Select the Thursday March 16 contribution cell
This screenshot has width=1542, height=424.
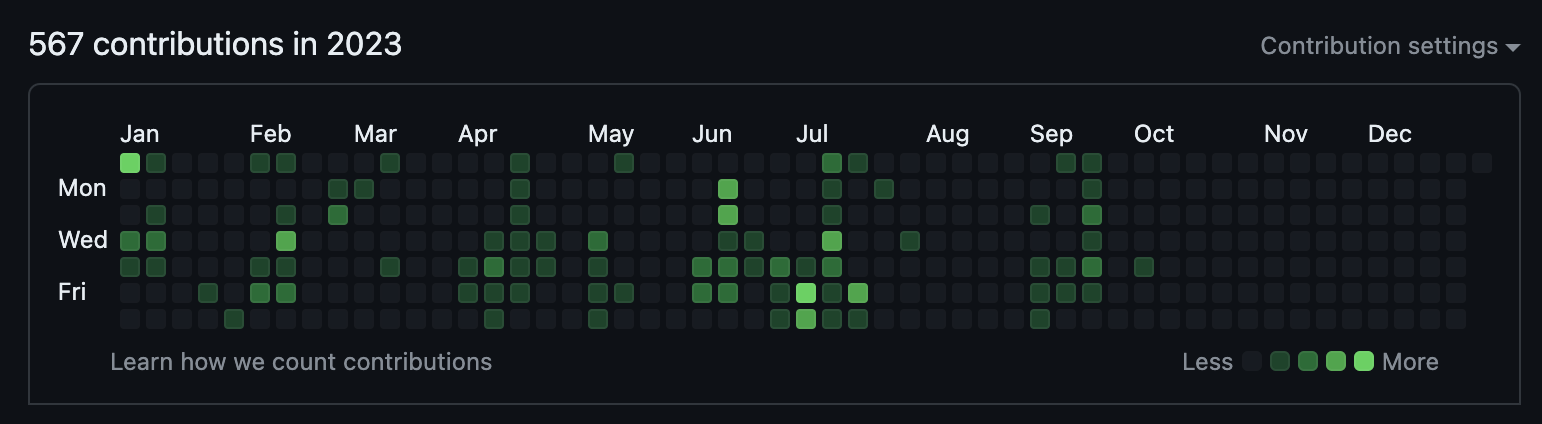pos(390,266)
